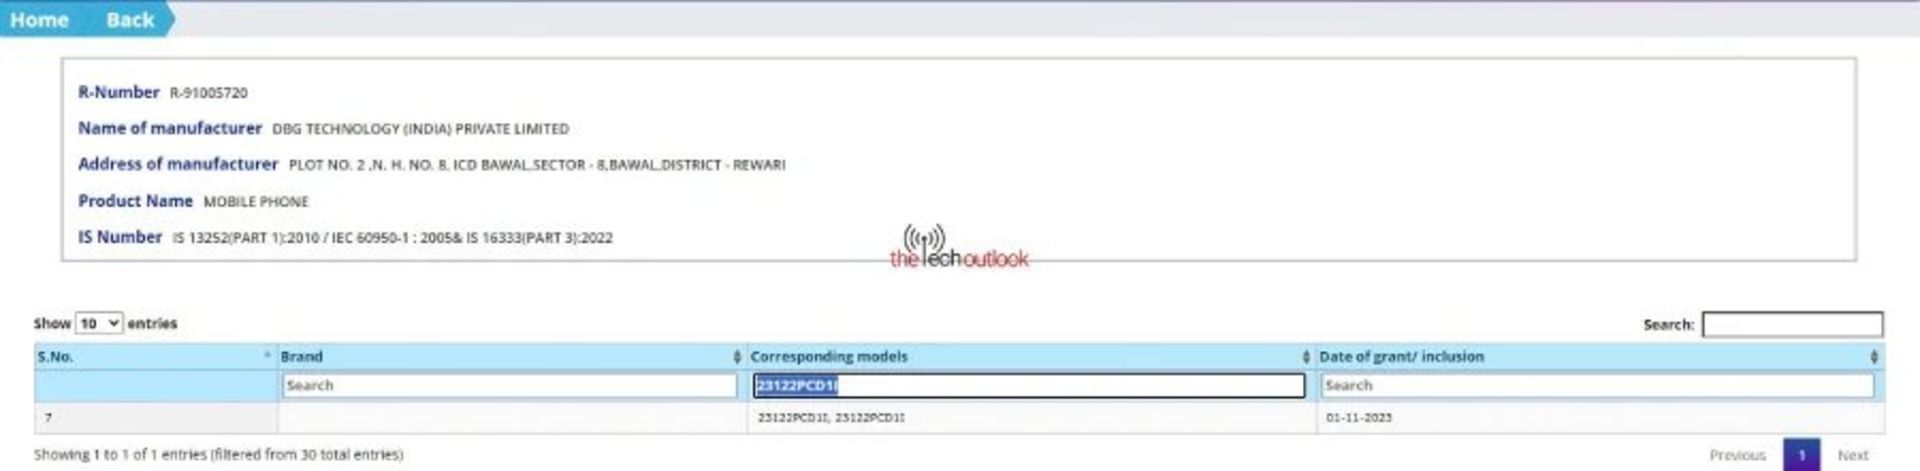Click the Back navigation tab

[x=130, y=20]
